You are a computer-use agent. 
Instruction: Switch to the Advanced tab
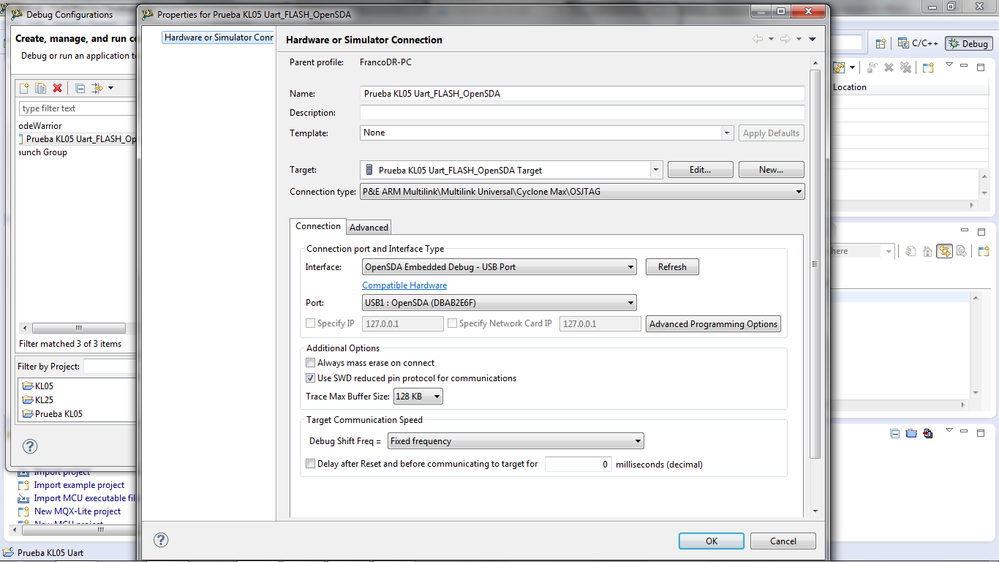click(369, 227)
